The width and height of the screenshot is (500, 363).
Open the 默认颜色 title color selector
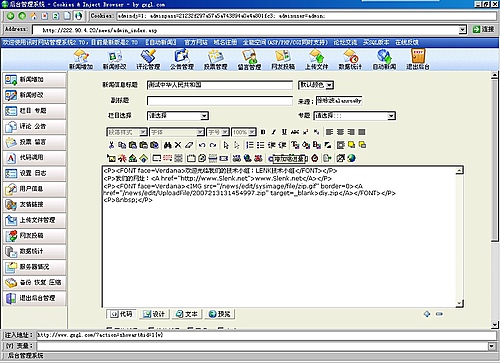[x=316, y=85]
